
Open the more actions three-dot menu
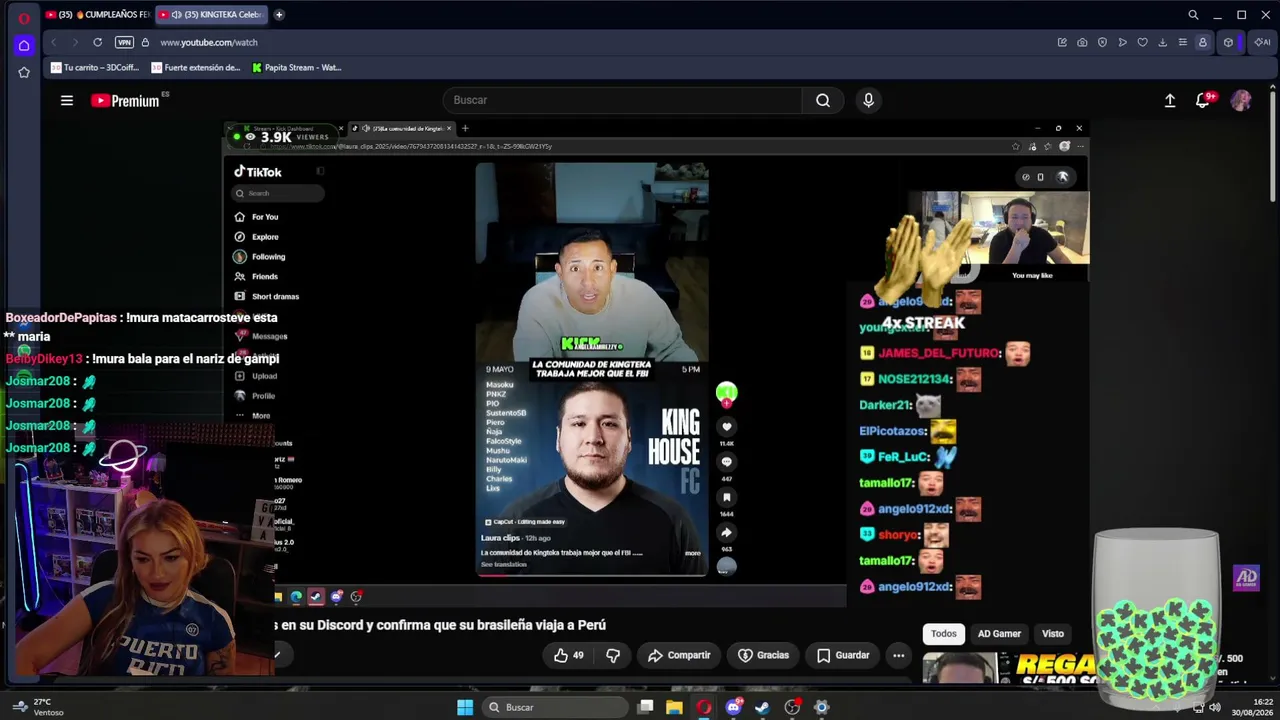(x=899, y=655)
